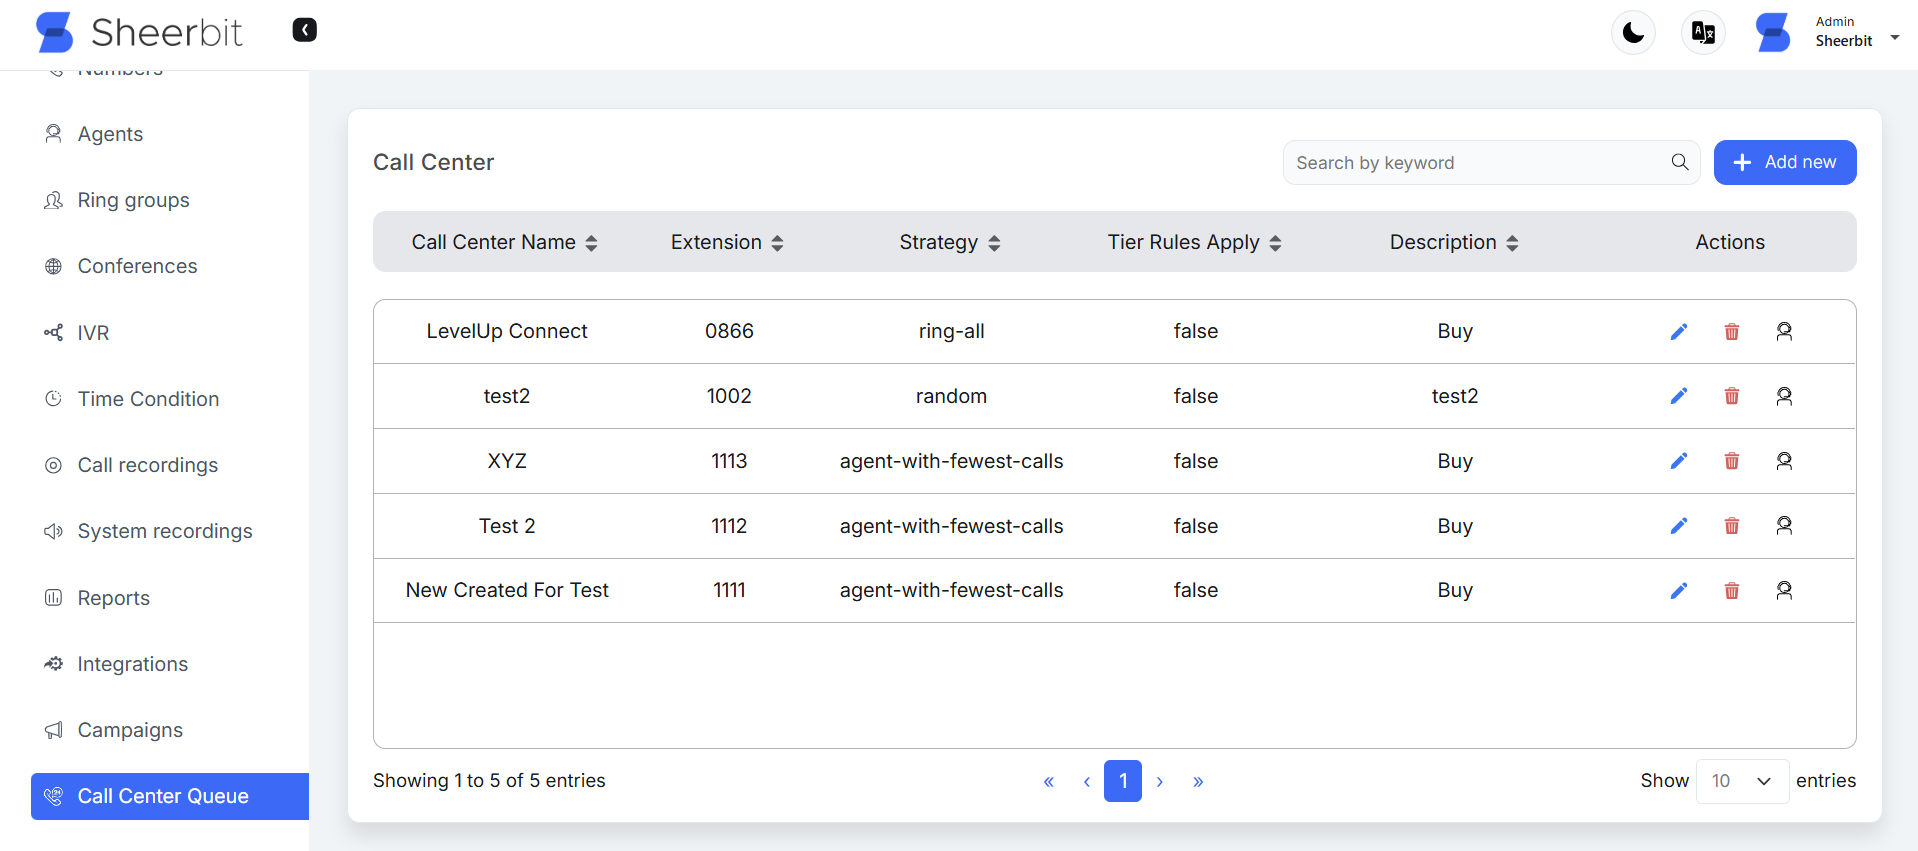Open the entries per page dropdown
This screenshot has width=1918, height=851.
pyautogui.click(x=1741, y=781)
